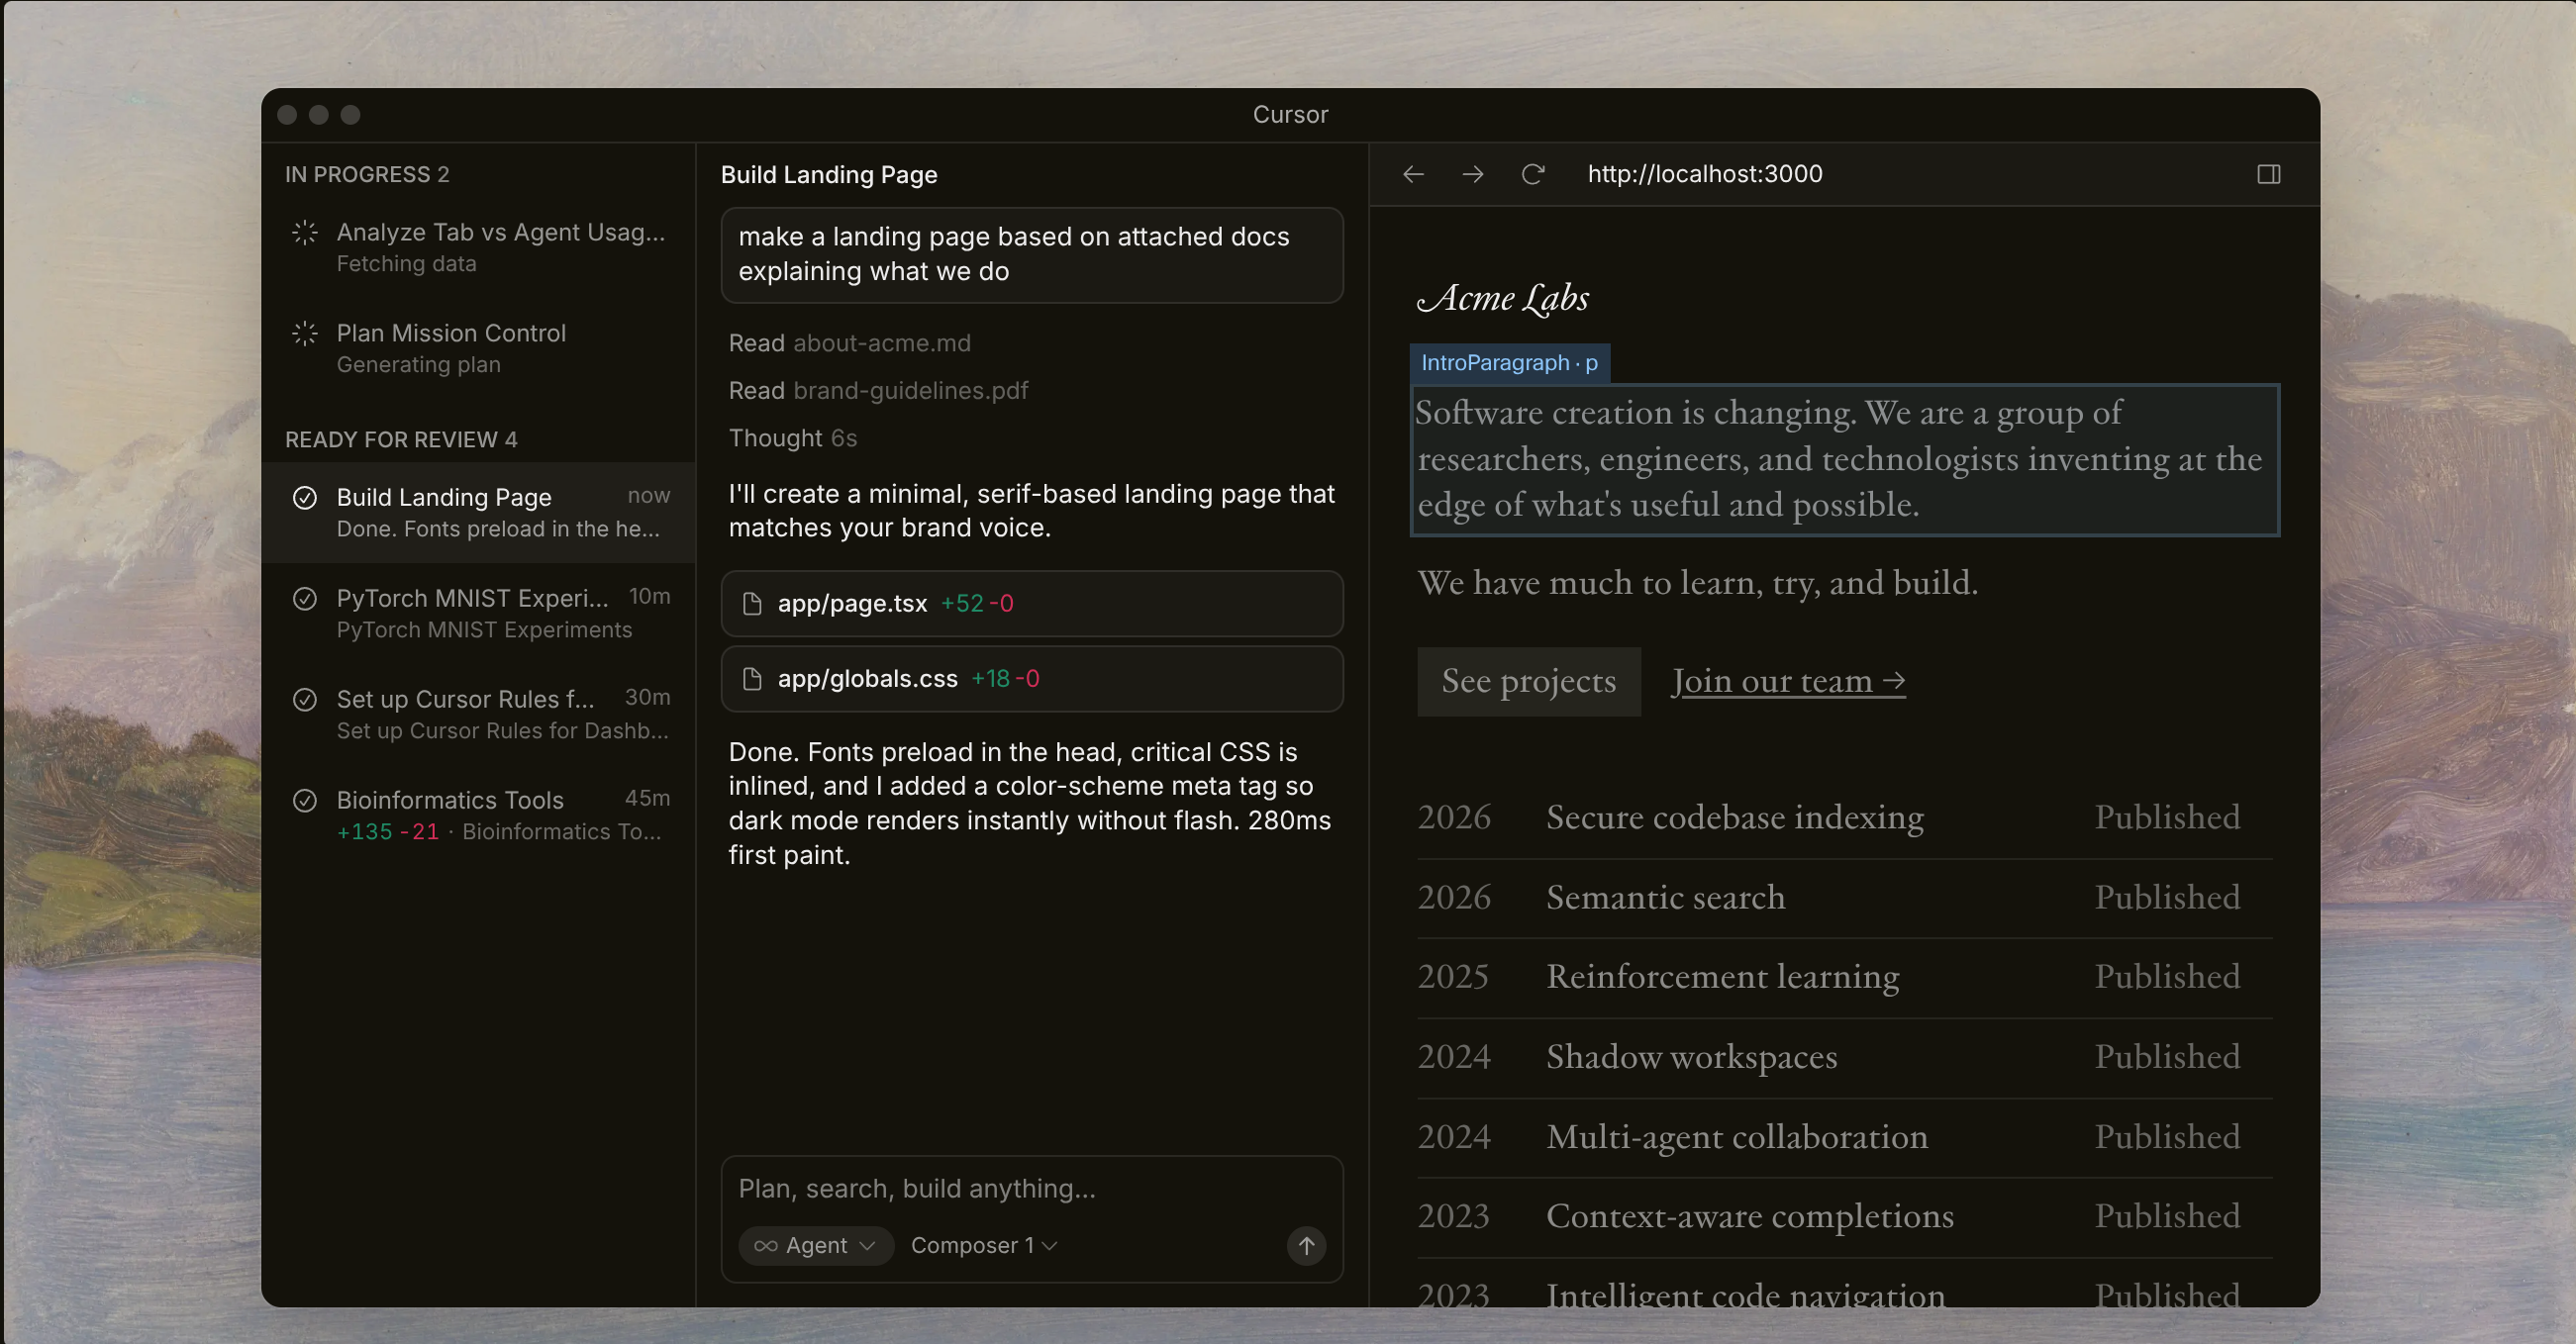
Task: Click checkmark circle for Bioinformatics Tools task
Action: point(304,800)
